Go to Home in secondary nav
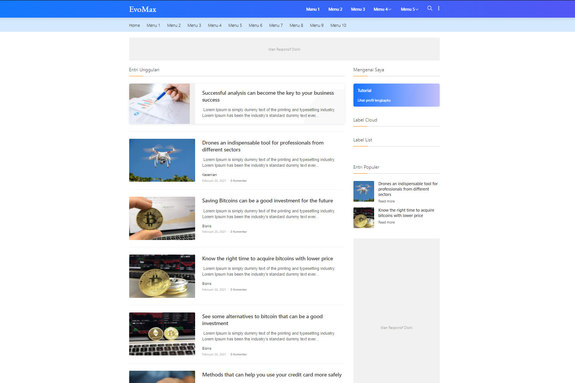This screenshot has height=383, width=575. (134, 25)
